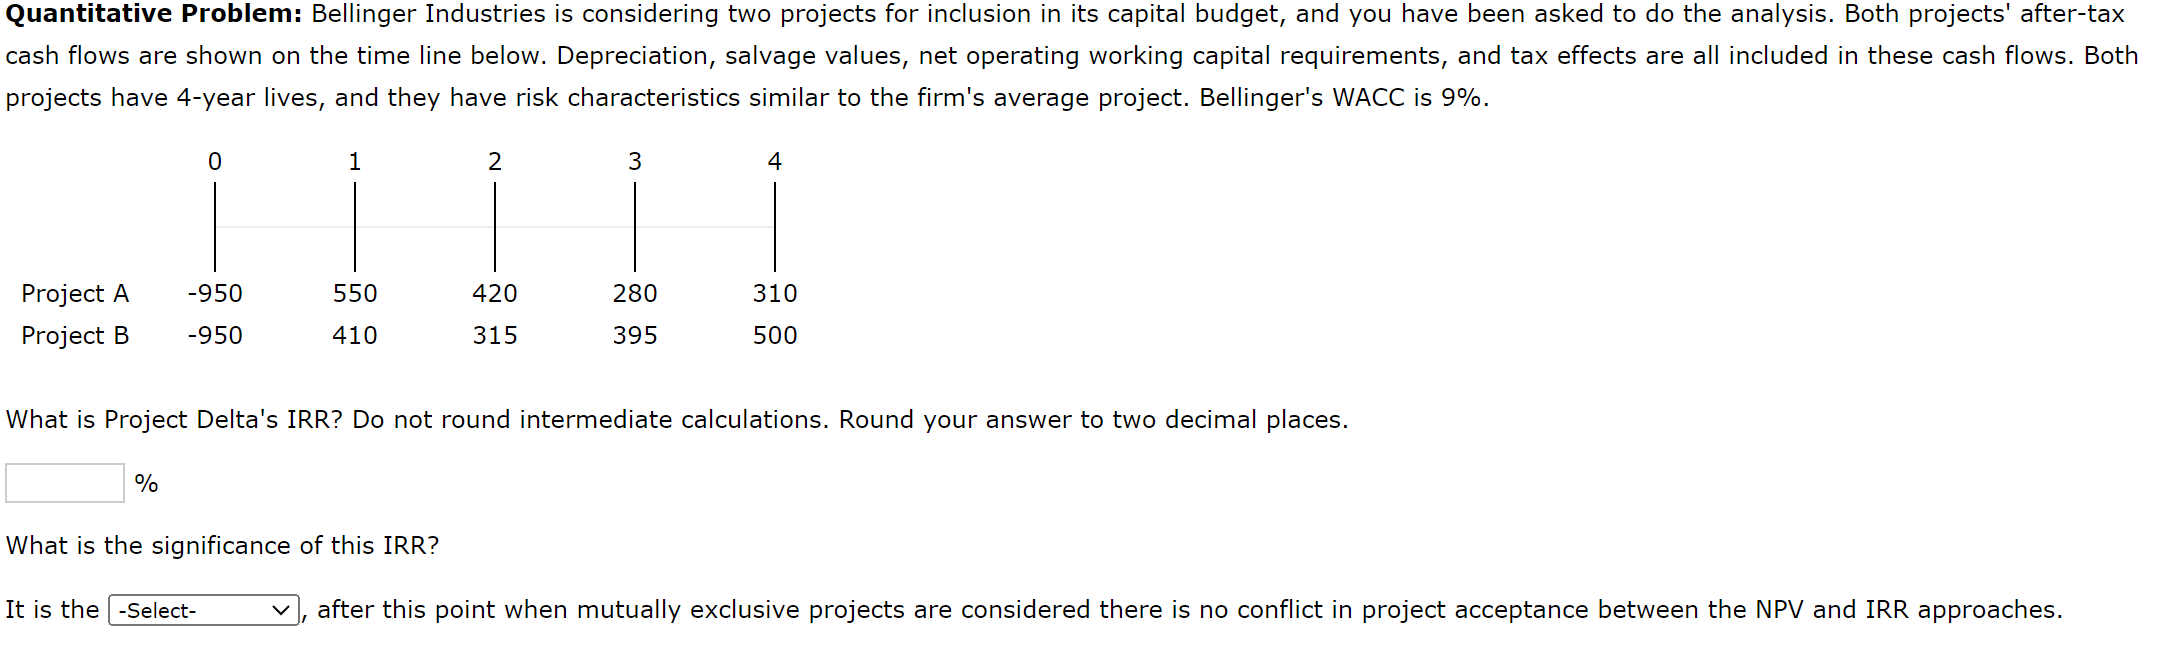Image resolution: width=2157 pixels, height=648 pixels.
Task: Click the 550 cash flow value
Action: pyautogui.click(x=356, y=293)
